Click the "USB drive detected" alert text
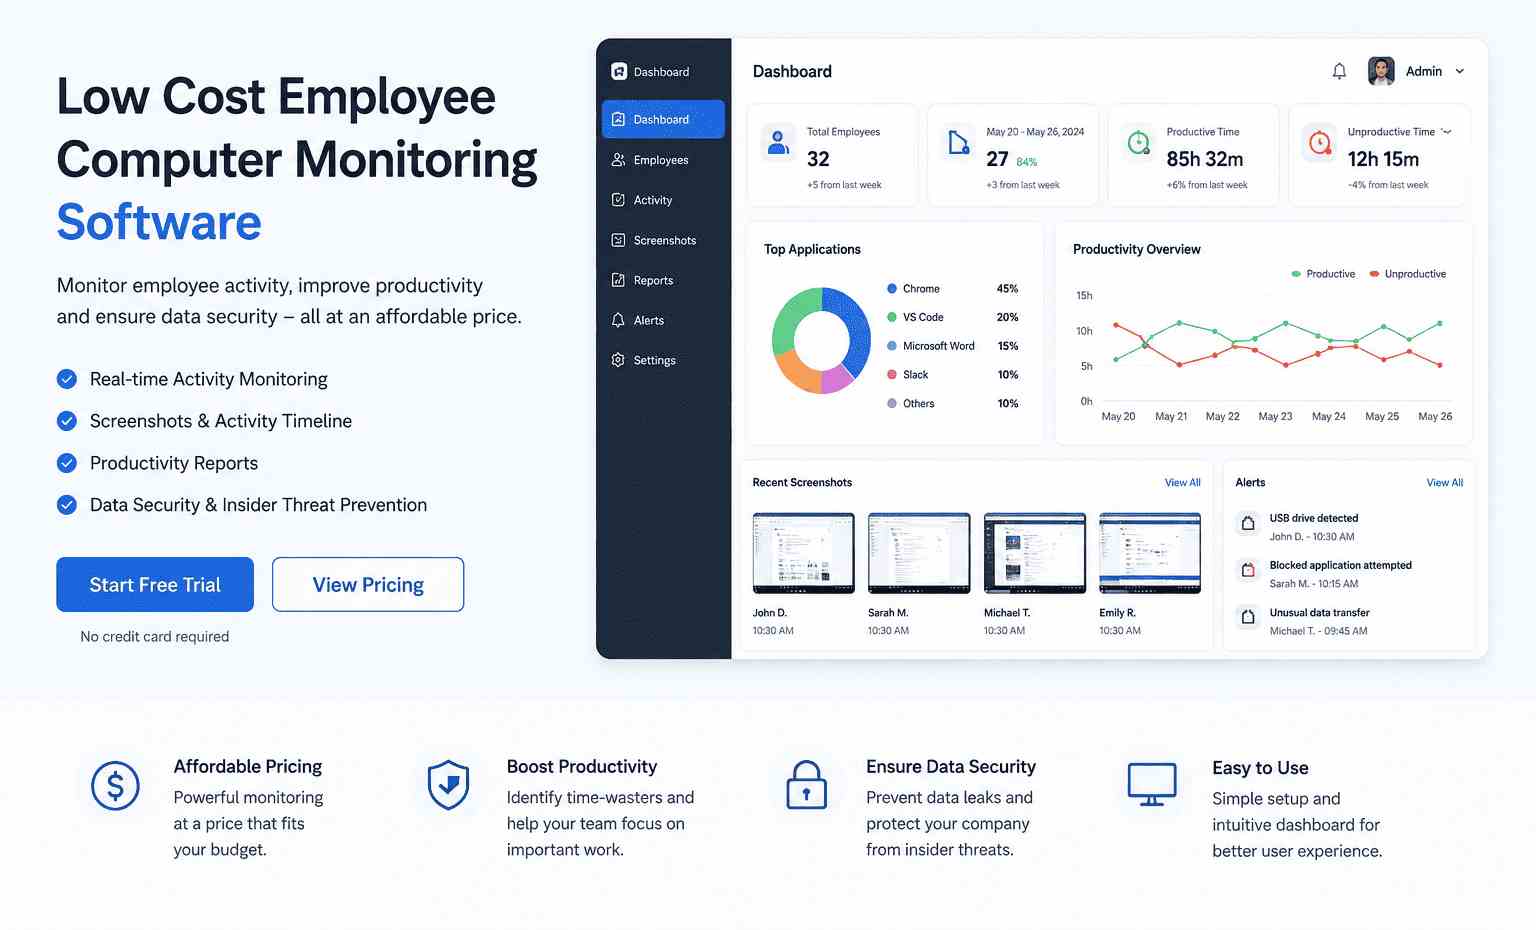Viewport: 1536px width, 930px height. [1313, 518]
